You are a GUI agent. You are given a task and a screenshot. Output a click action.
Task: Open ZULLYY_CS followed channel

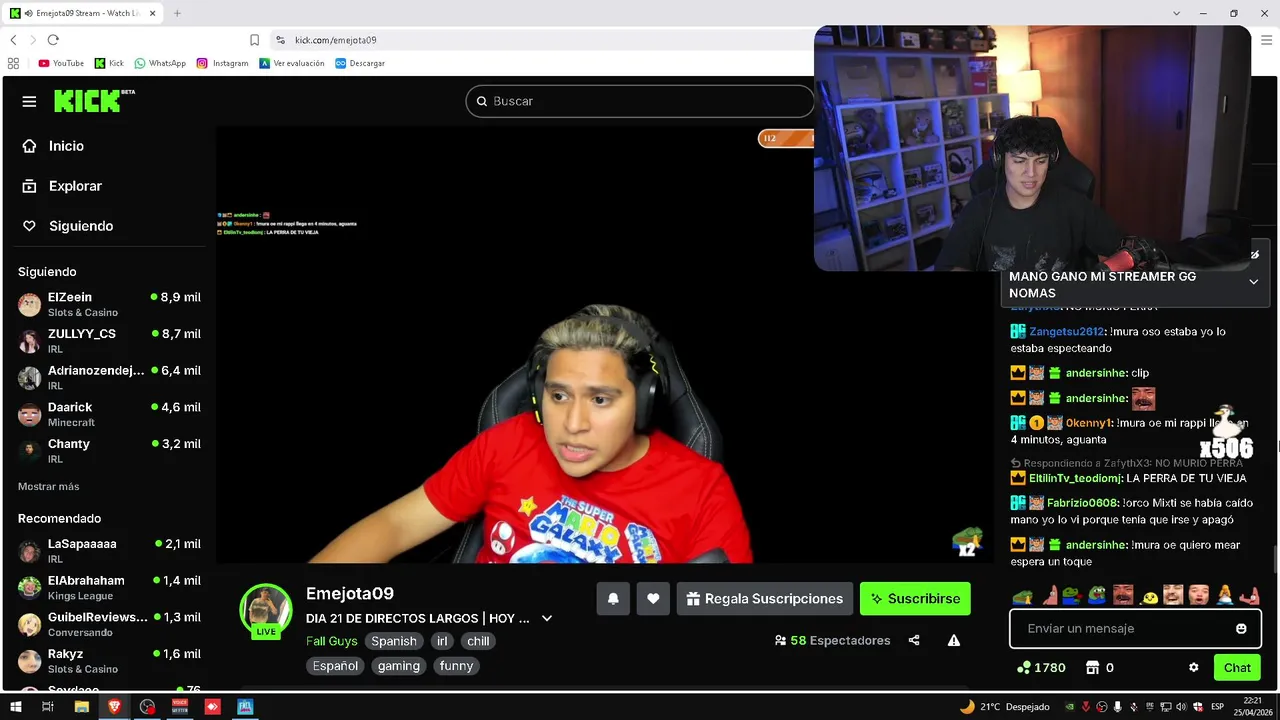click(x=109, y=341)
